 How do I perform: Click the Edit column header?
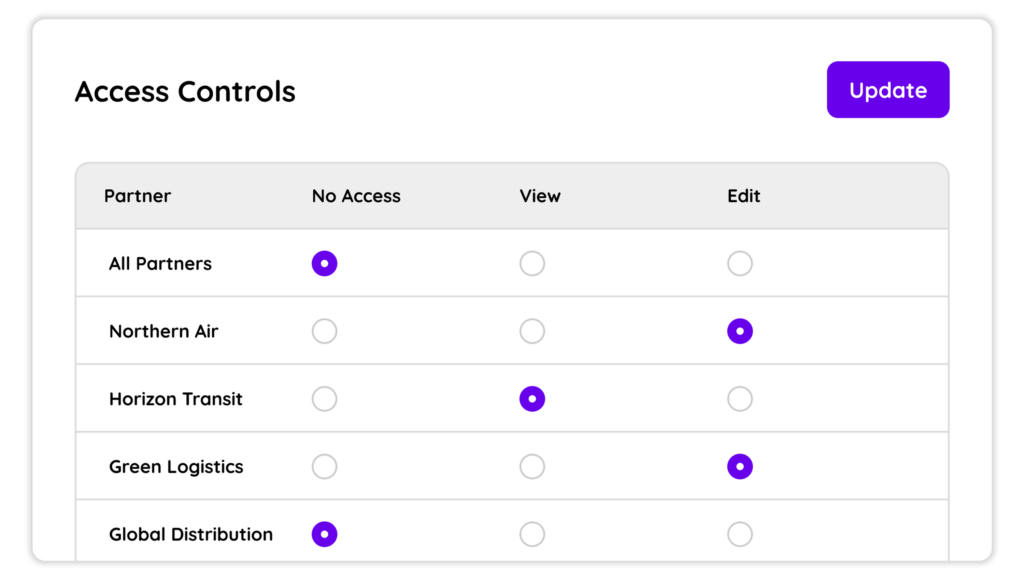coord(744,196)
